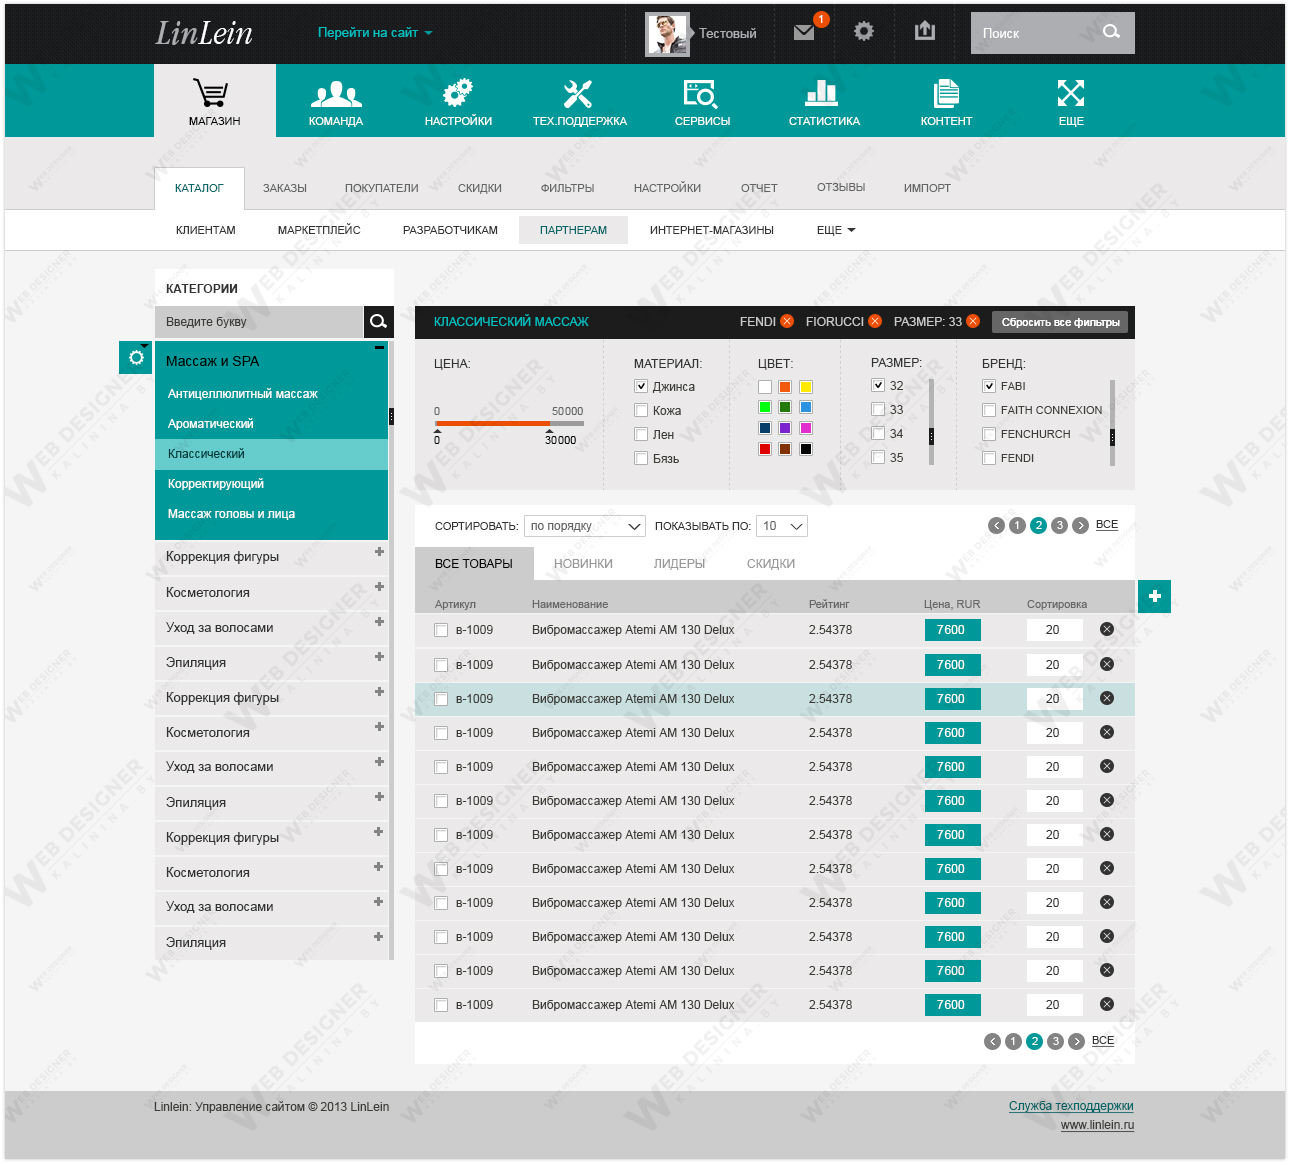
Task: Open the Настройки gears section
Action: tap(458, 101)
